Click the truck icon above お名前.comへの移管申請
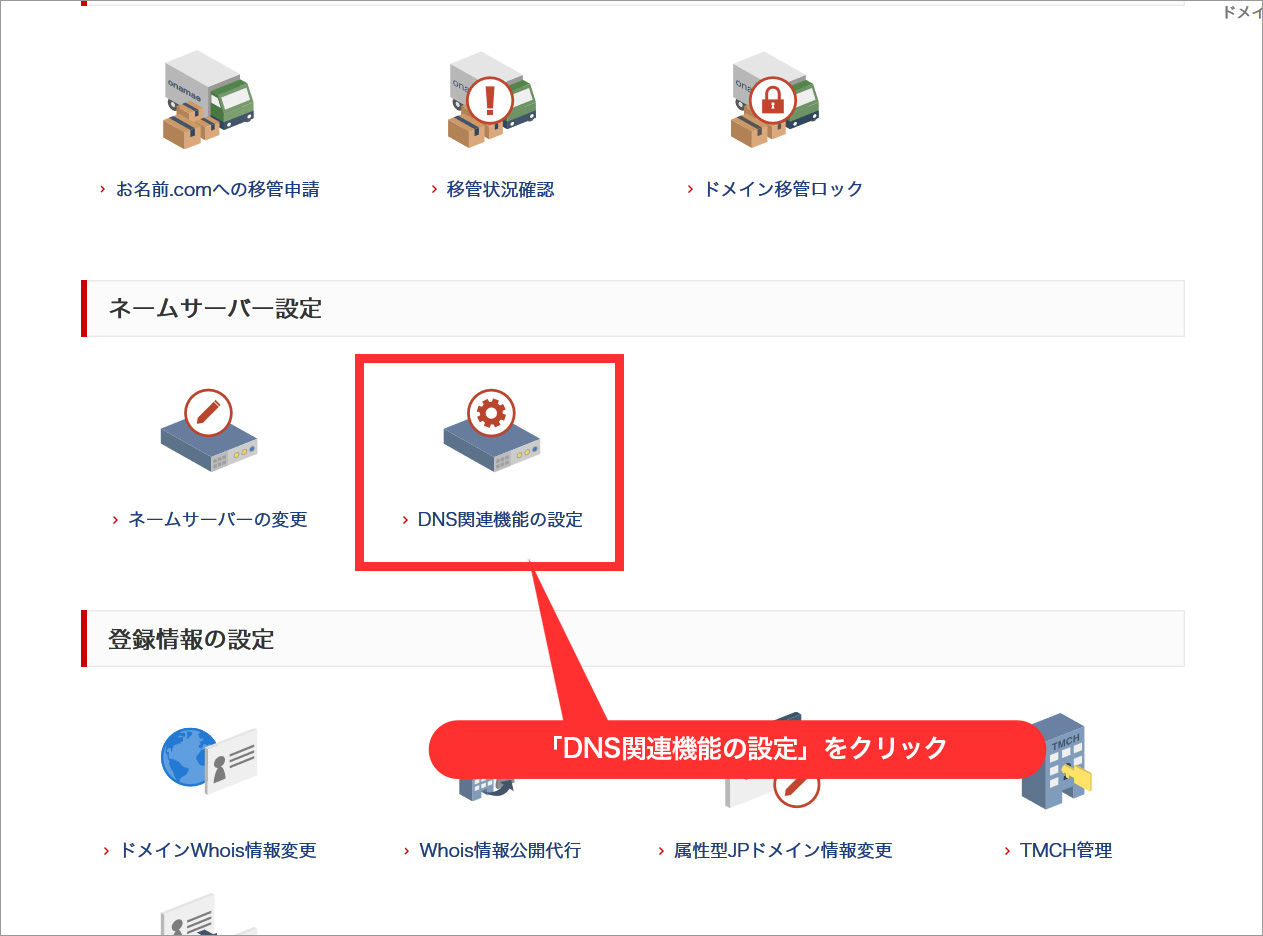 click(x=208, y=99)
